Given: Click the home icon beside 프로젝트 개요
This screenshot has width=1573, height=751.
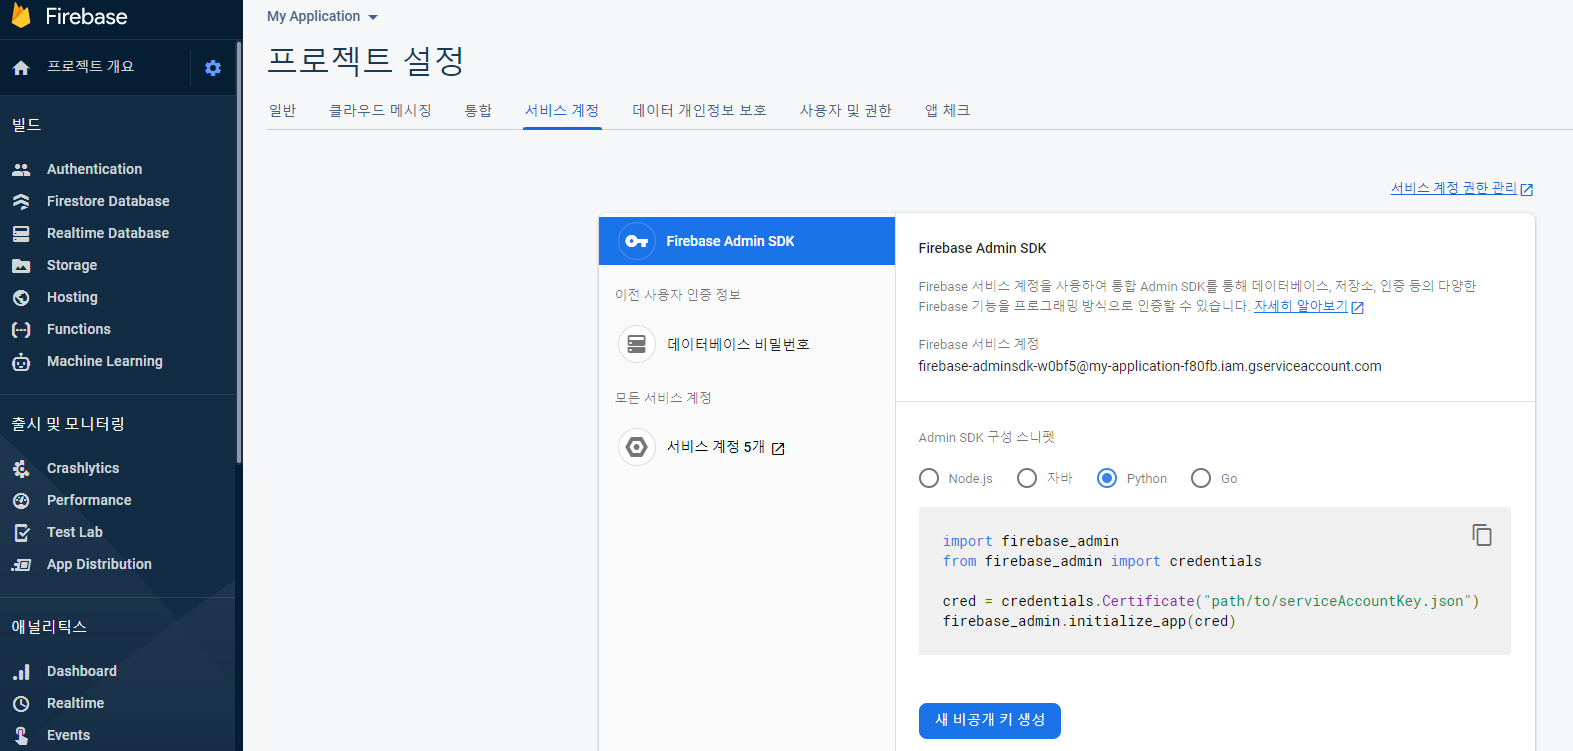Looking at the screenshot, I should 21,68.
